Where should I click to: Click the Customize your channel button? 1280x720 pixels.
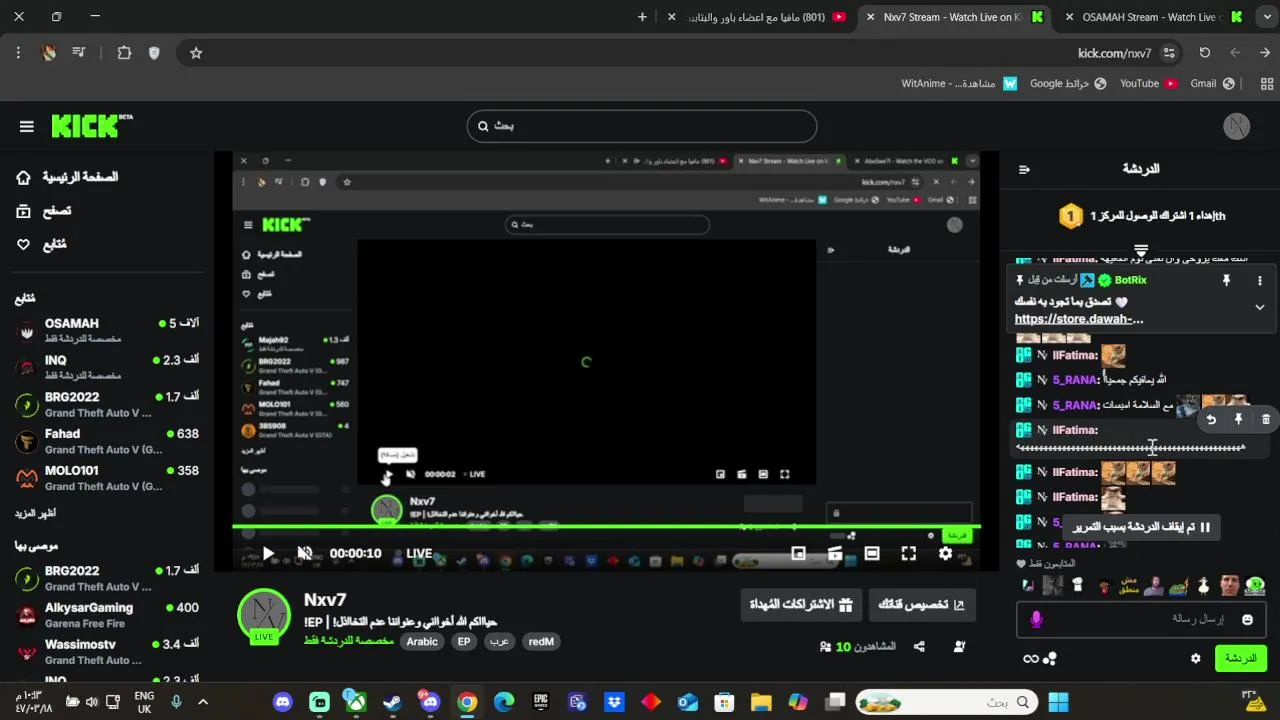tap(921, 604)
